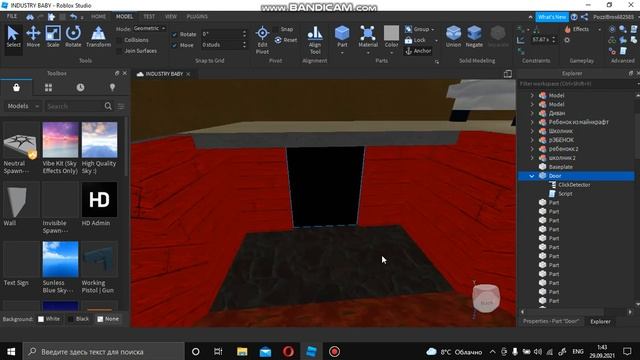Toggle the Collisions checkbox
640x360 pixels.
click(x=119, y=40)
